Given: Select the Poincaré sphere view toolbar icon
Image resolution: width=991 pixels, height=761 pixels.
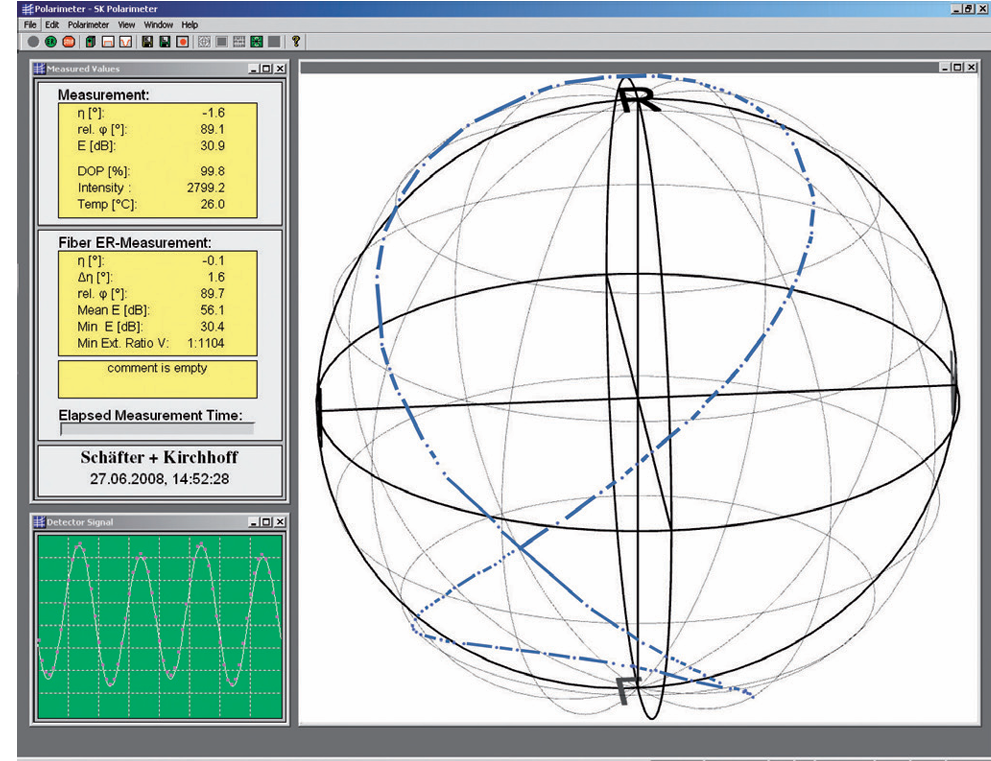Looking at the screenshot, I should tap(204, 42).
